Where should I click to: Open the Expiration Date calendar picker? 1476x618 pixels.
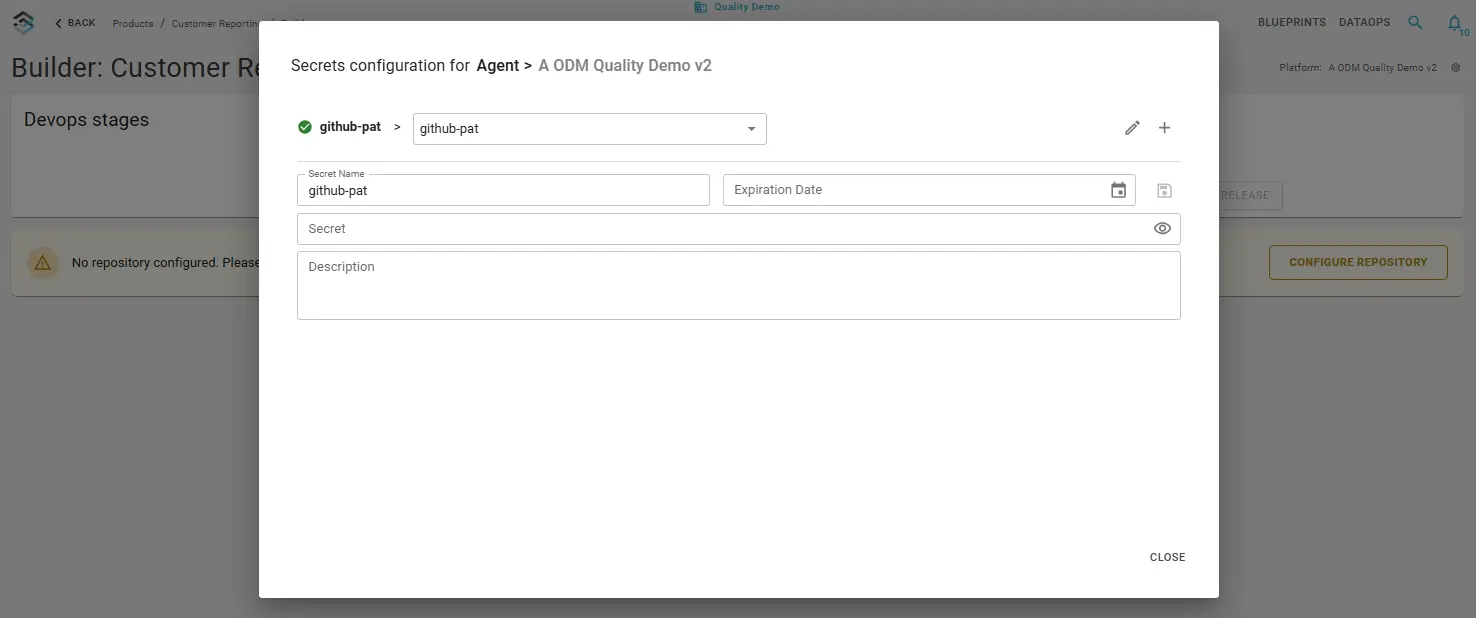pos(1118,189)
